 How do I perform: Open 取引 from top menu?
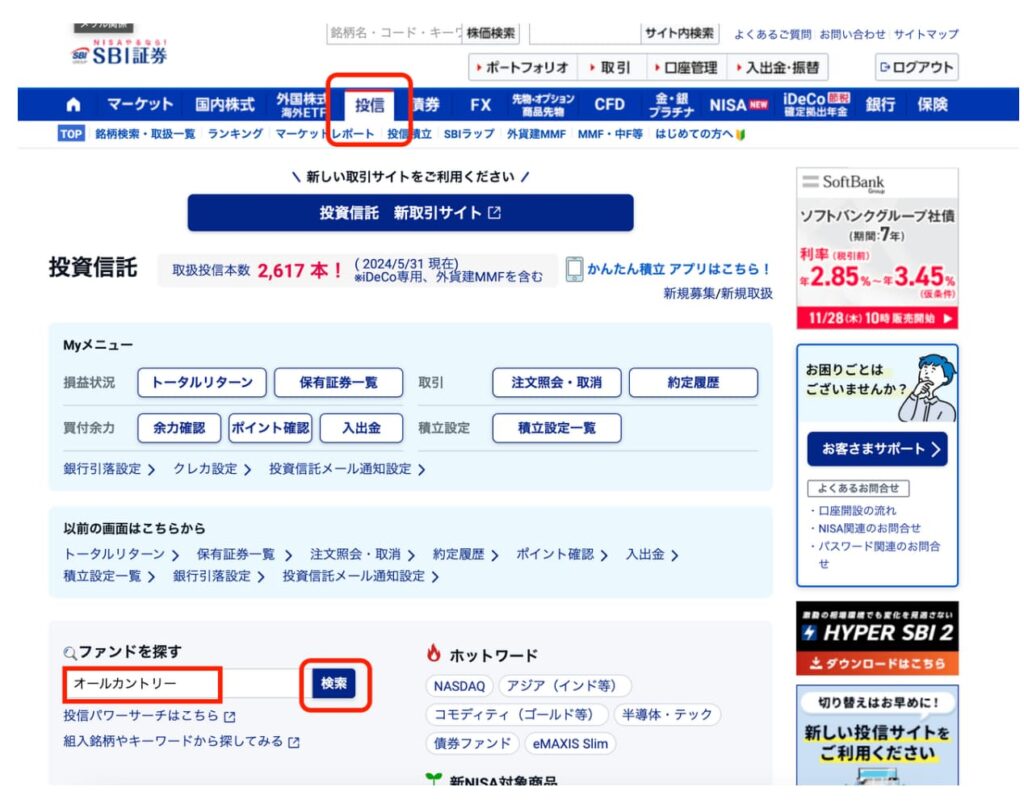[610, 67]
